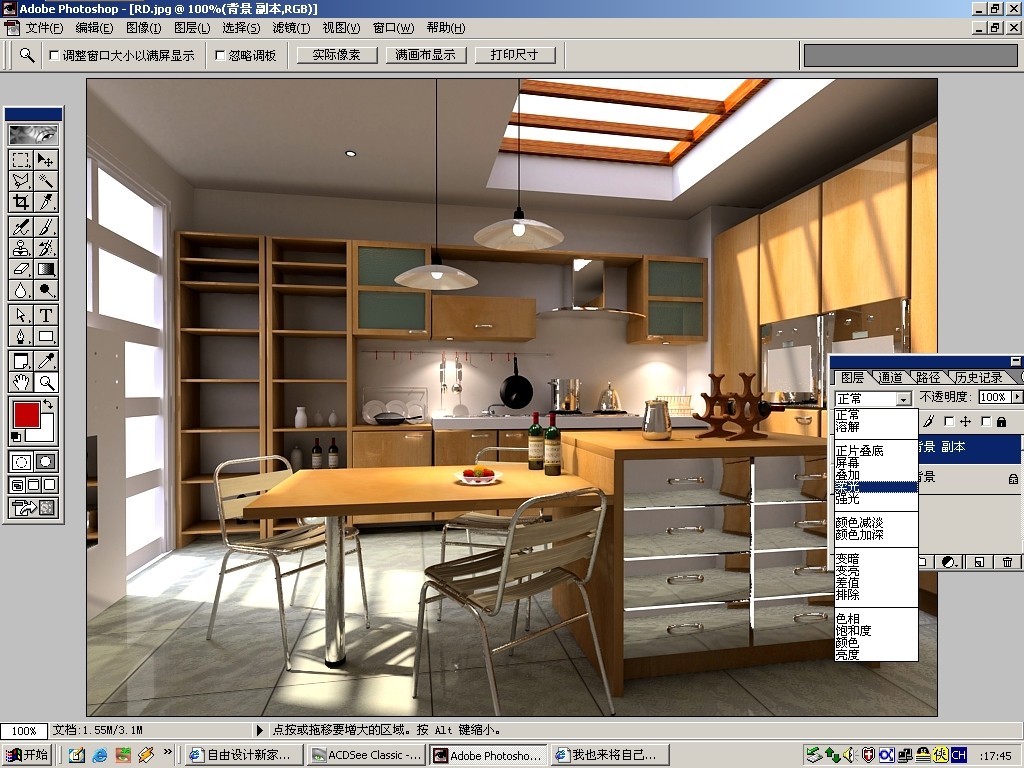Switch to the 通道 tab
This screenshot has width=1024, height=768.
[x=890, y=377]
